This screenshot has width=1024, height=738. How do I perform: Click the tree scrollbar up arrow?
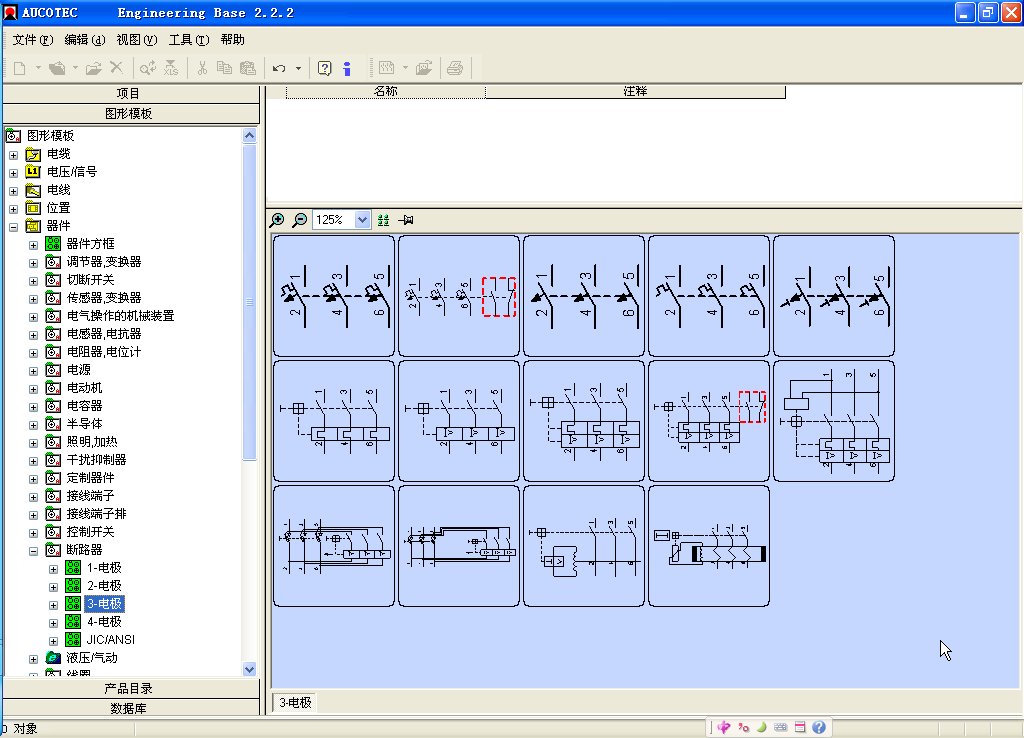[249, 136]
